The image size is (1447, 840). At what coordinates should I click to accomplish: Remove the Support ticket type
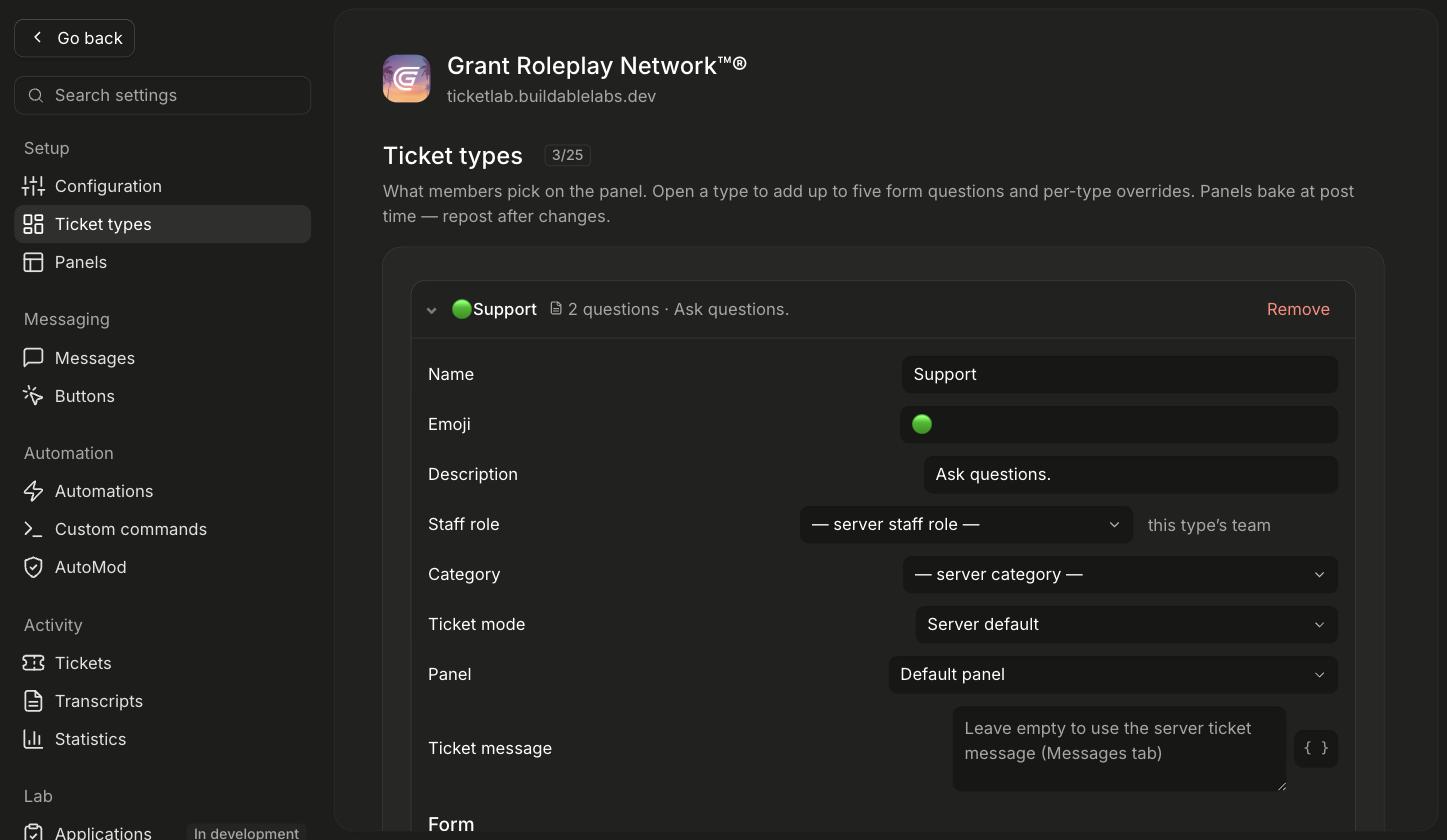click(1298, 309)
